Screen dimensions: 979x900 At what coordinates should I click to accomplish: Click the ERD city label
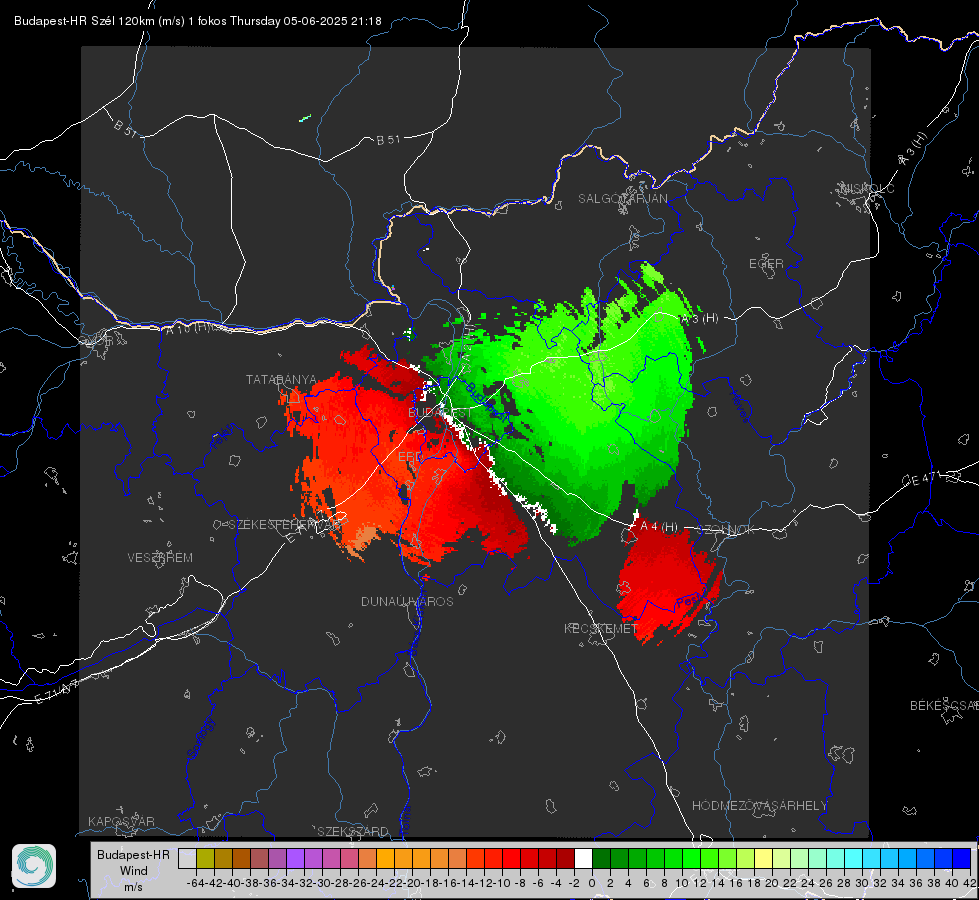coord(410,457)
